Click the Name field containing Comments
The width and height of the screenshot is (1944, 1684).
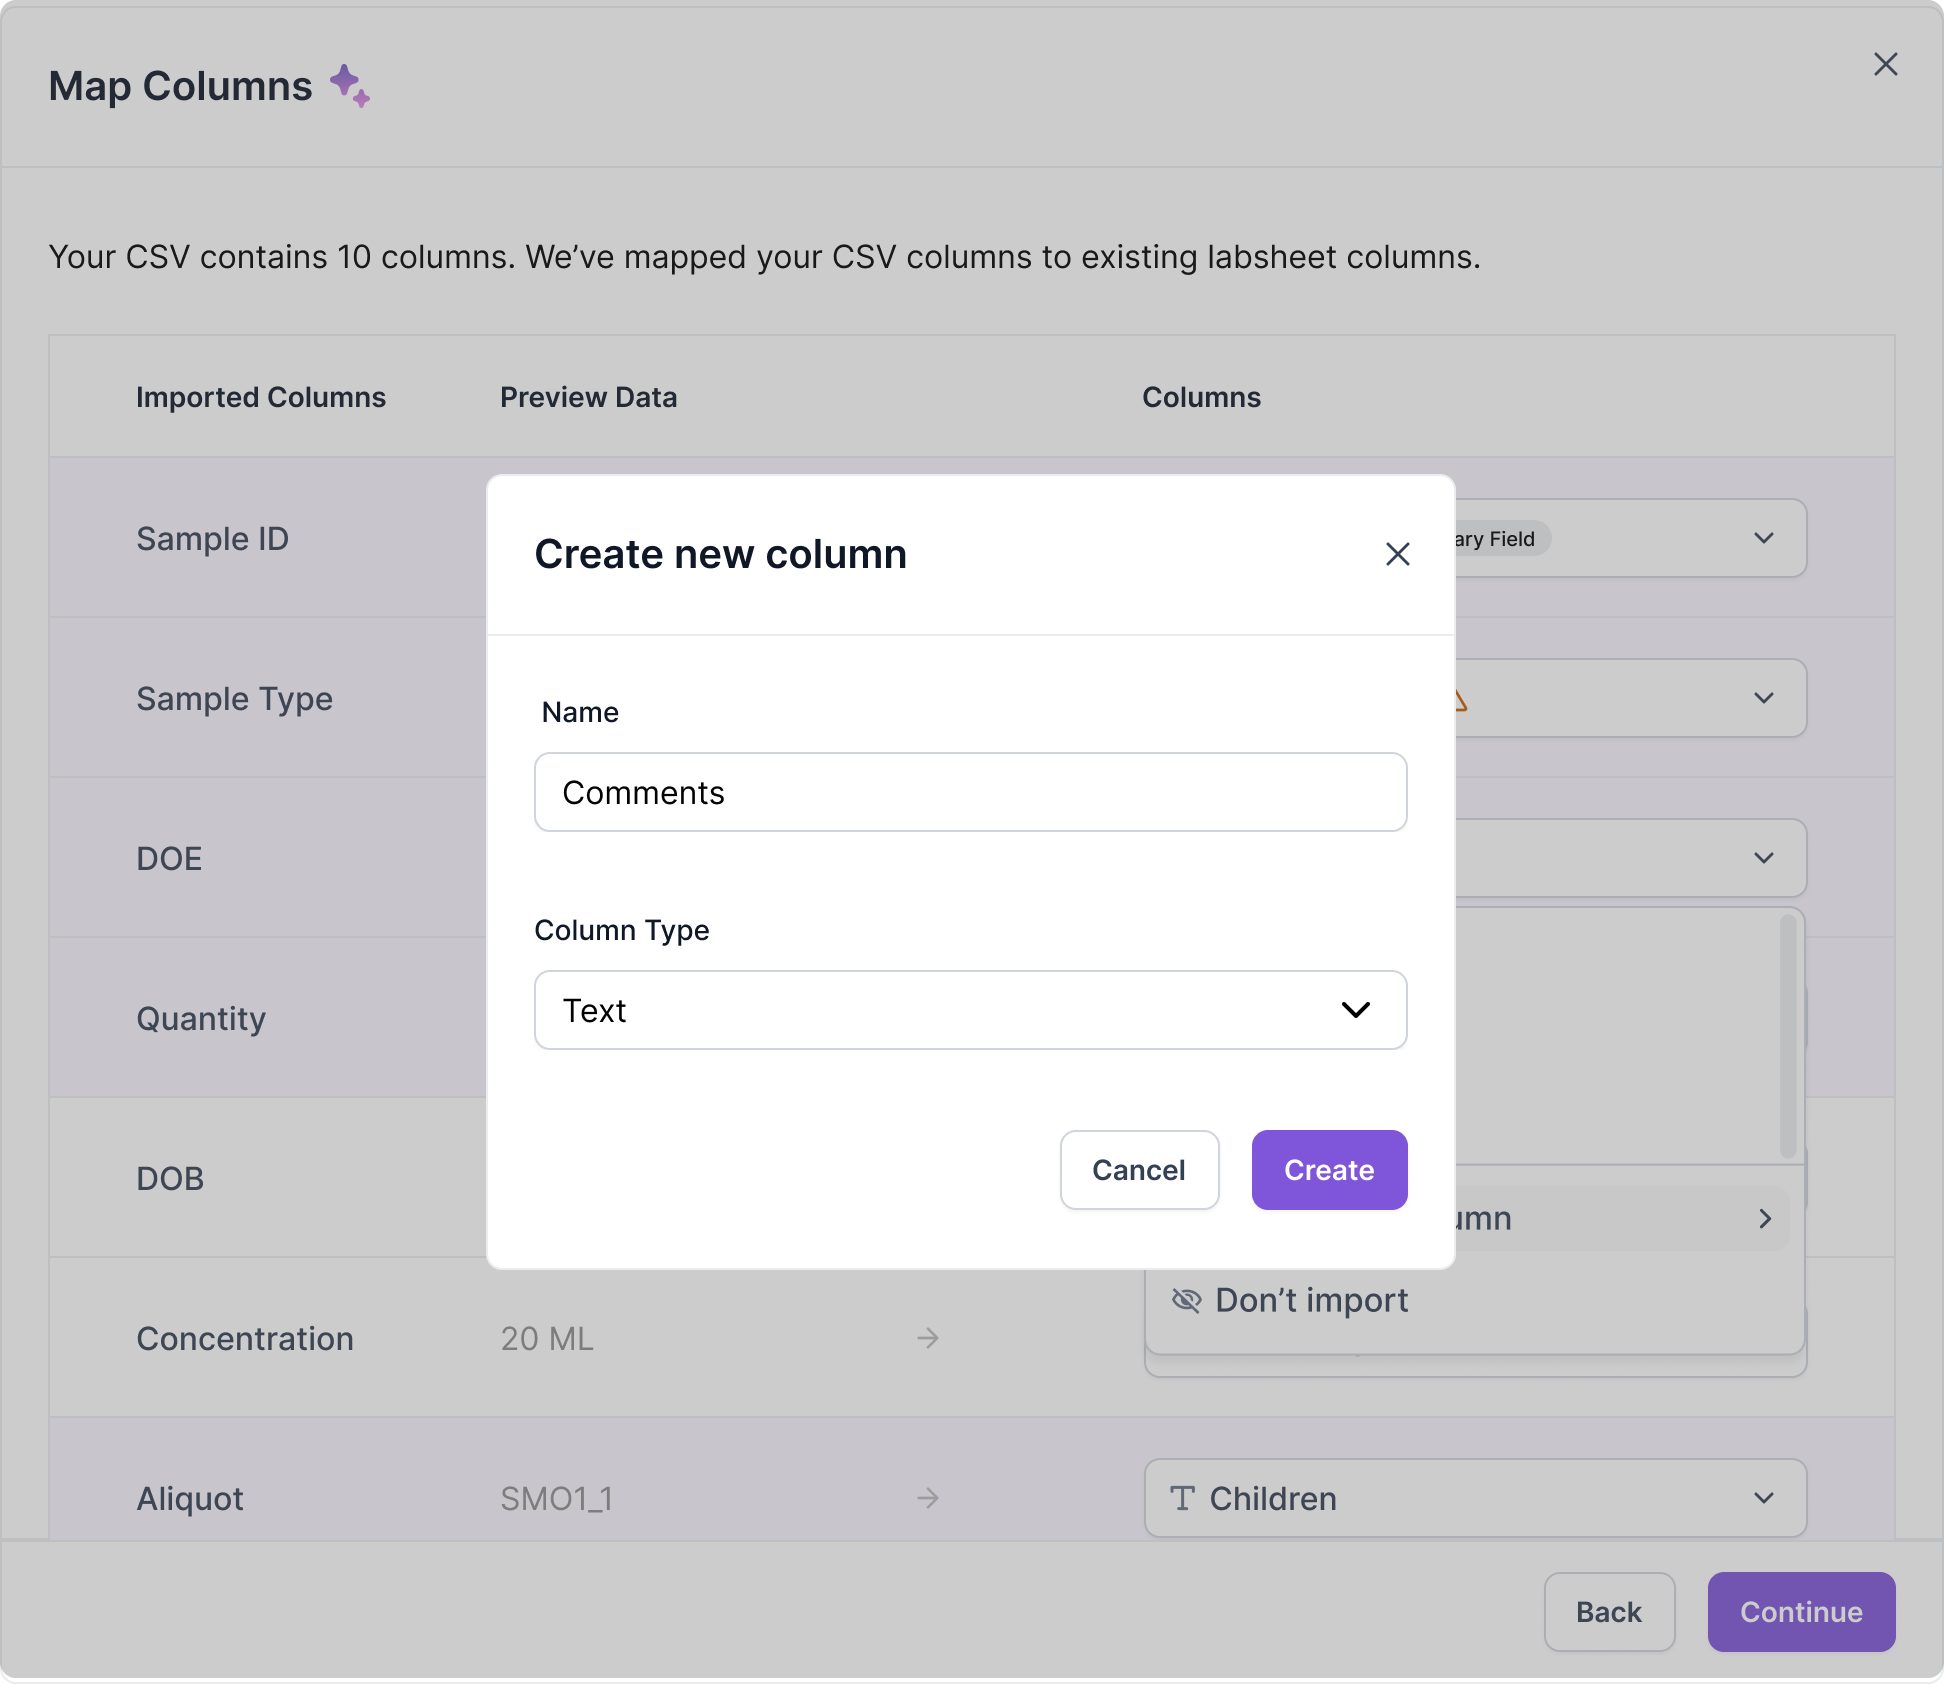[970, 792]
